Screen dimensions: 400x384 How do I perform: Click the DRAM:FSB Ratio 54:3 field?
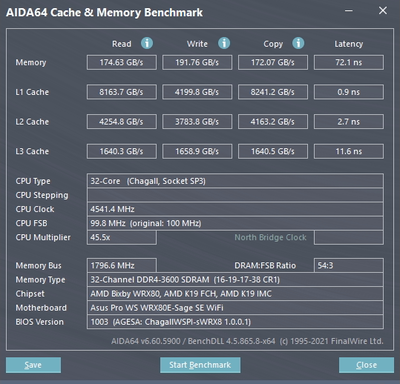pyautogui.click(x=349, y=266)
